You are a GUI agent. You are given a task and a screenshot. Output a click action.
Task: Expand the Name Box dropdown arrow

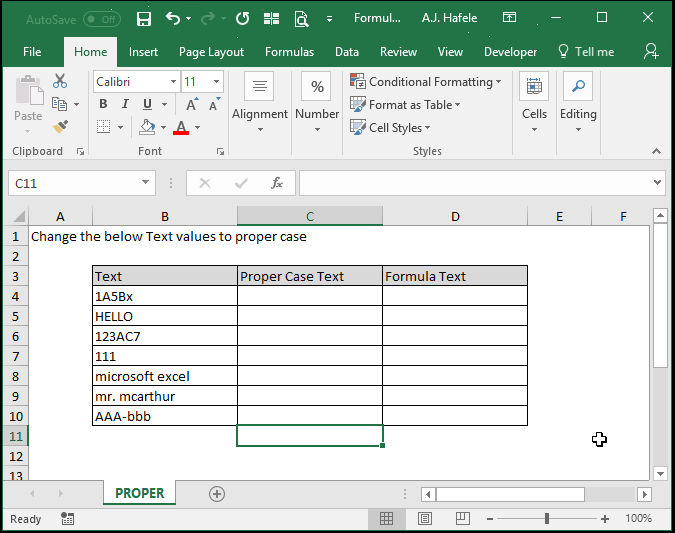click(x=146, y=182)
